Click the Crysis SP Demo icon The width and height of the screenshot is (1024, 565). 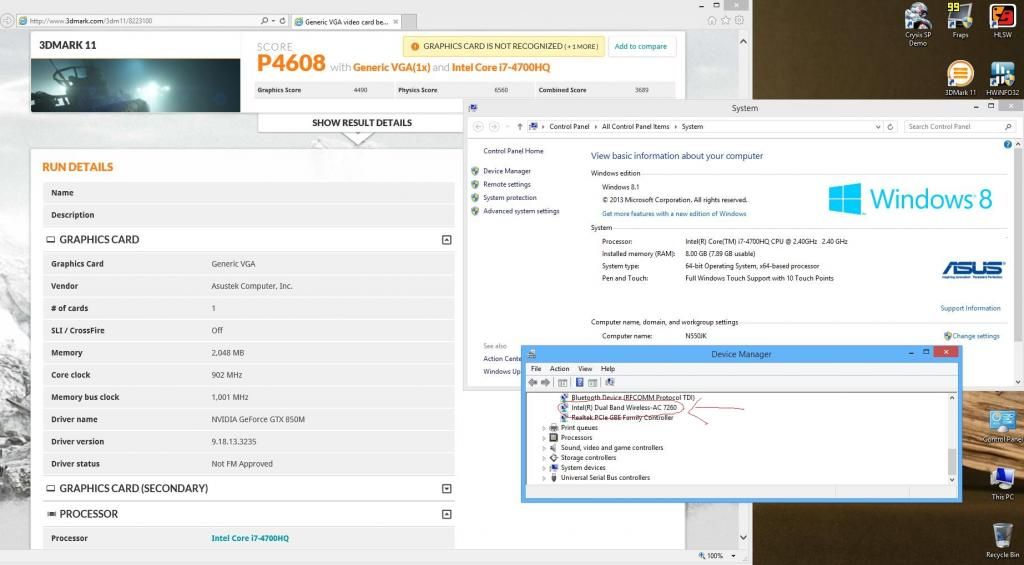[x=918, y=20]
